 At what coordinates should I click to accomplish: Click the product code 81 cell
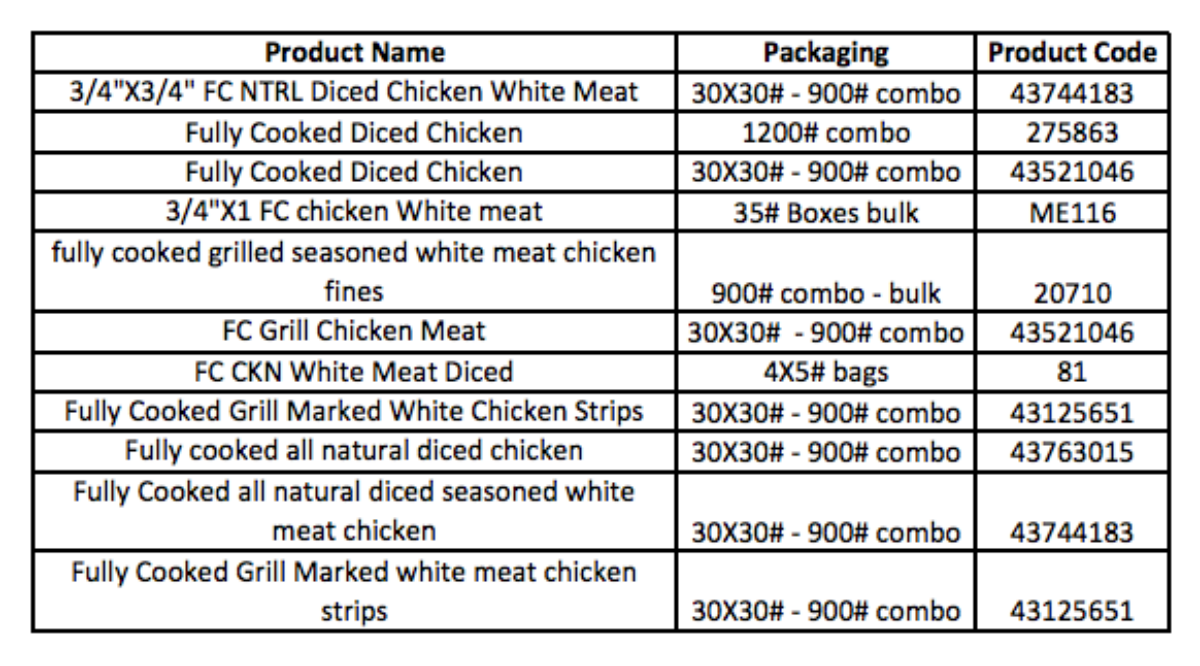(x=1072, y=372)
